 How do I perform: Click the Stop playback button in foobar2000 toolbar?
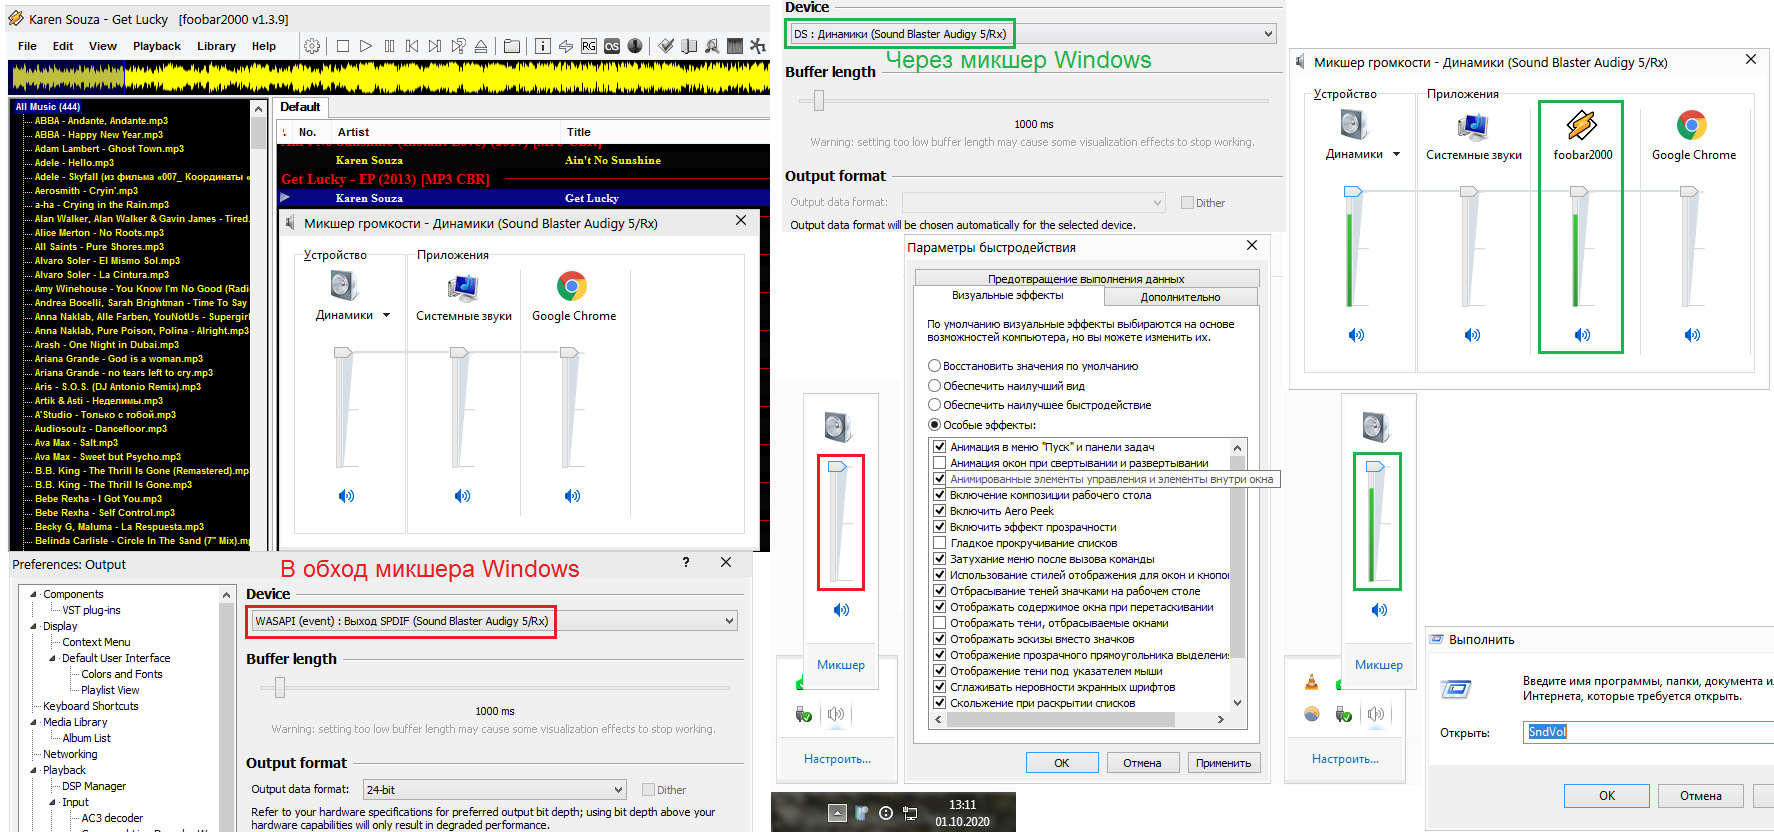pyautogui.click(x=343, y=46)
